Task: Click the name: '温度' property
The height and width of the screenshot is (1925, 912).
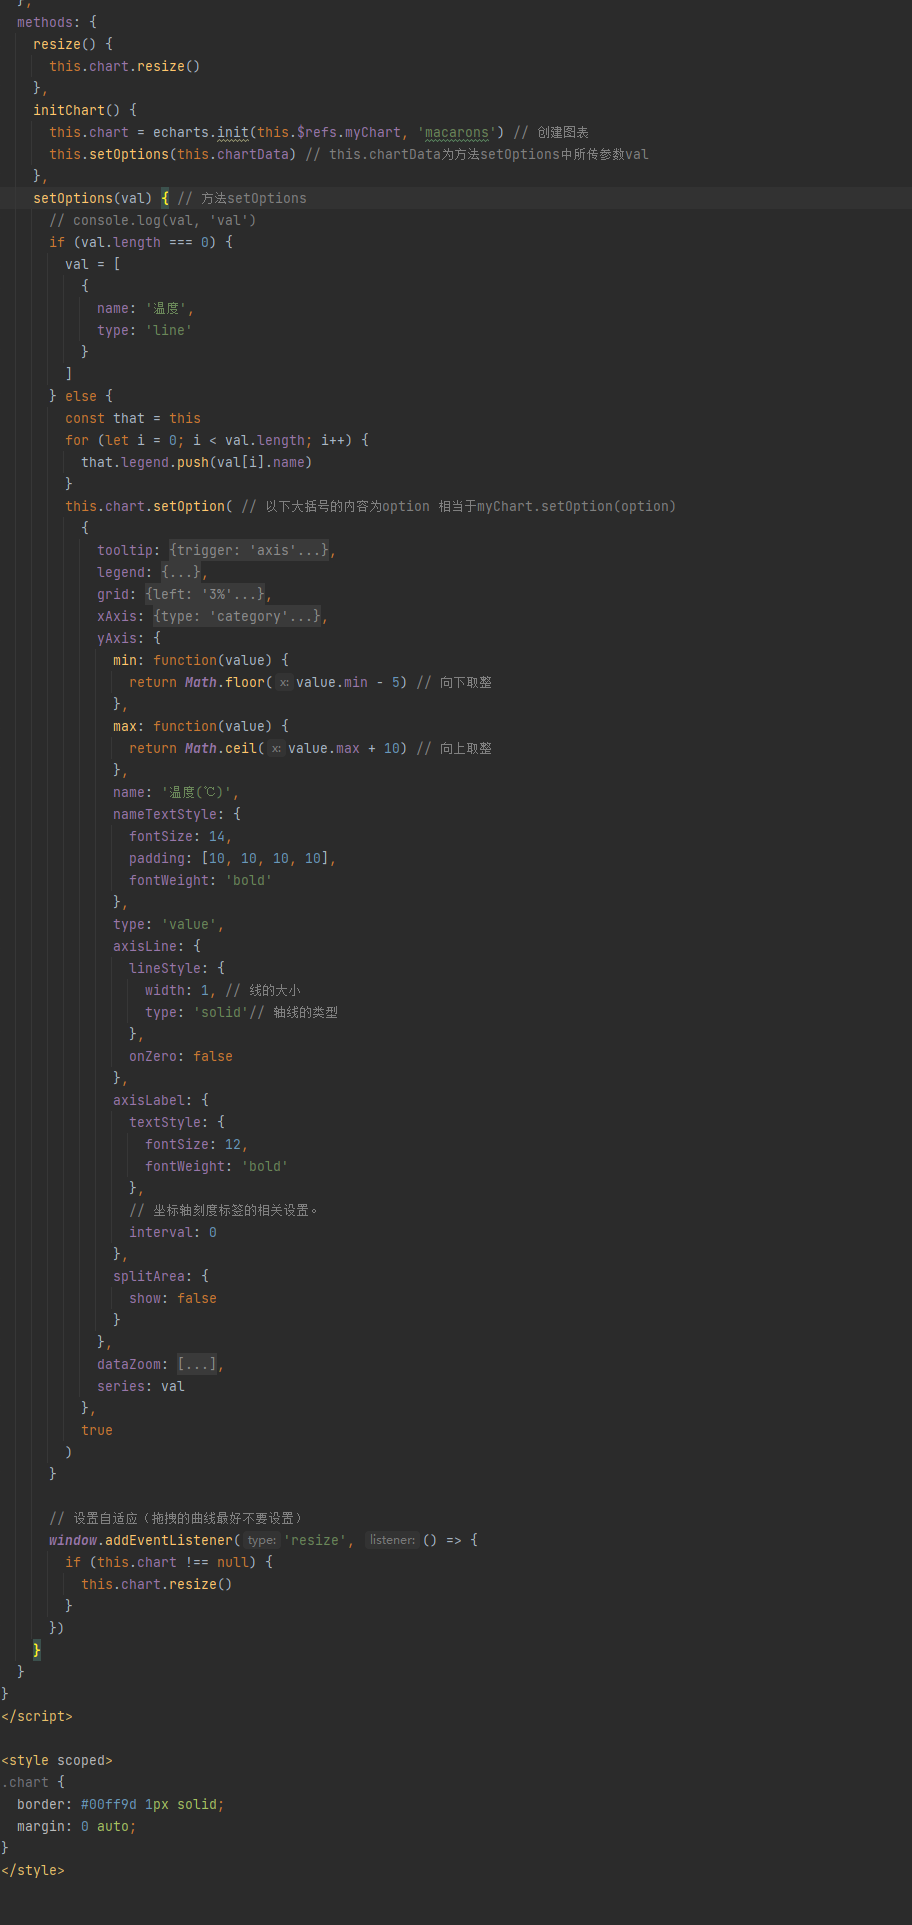Action: coord(145,308)
